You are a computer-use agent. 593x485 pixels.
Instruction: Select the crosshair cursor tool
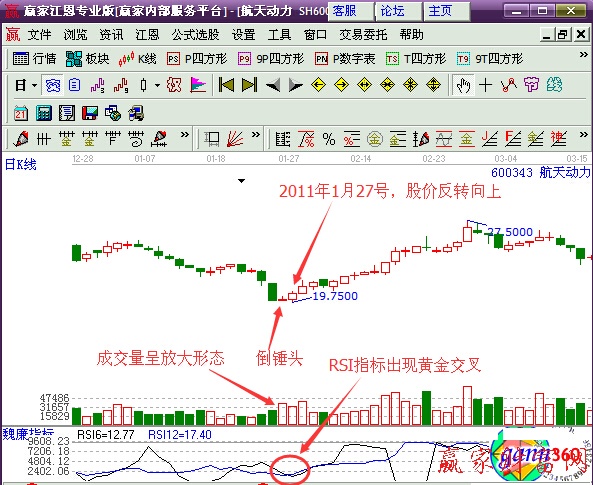pos(485,85)
